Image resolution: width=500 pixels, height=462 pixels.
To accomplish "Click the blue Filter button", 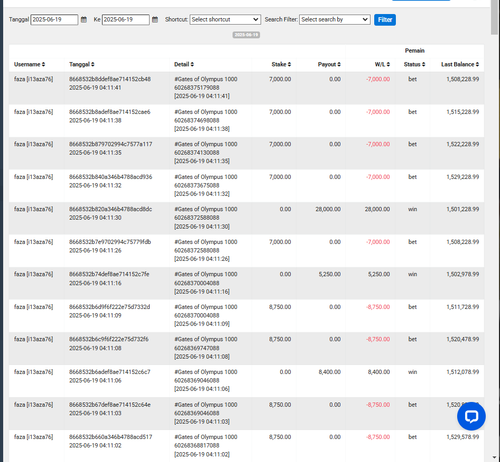I will coord(385,20).
